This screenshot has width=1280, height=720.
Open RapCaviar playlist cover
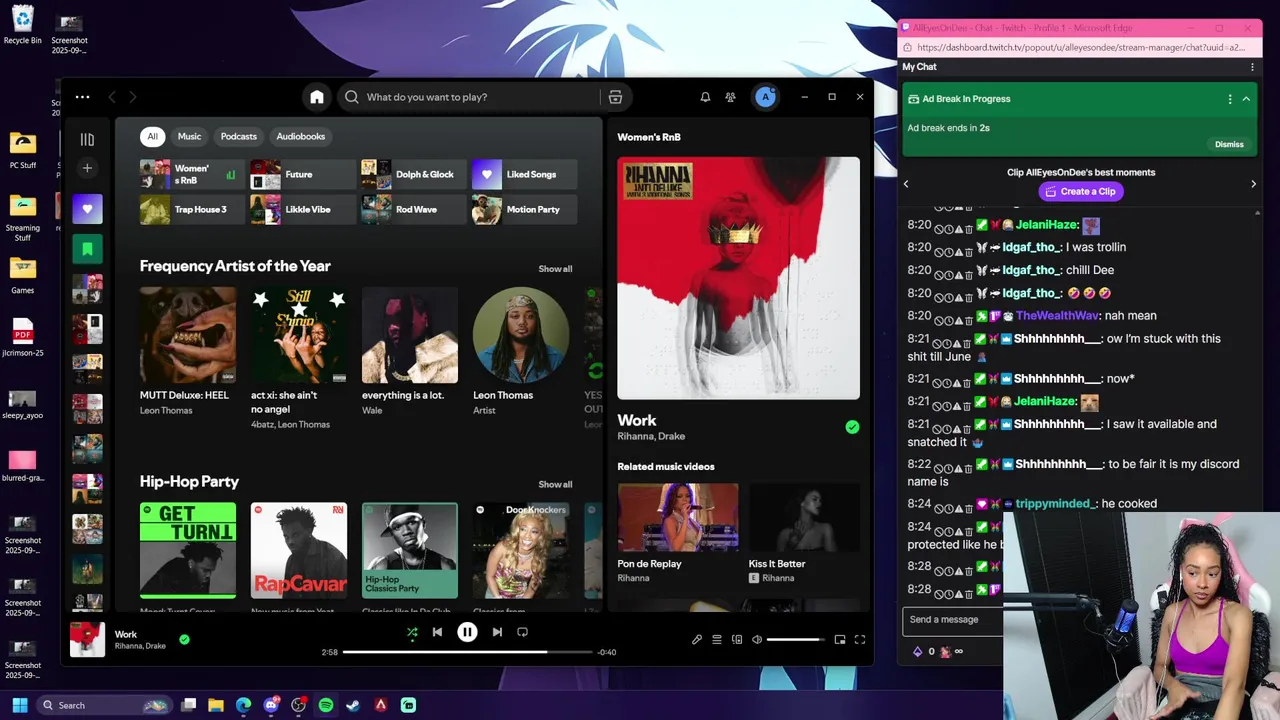pyautogui.click(x=299, y=550)
